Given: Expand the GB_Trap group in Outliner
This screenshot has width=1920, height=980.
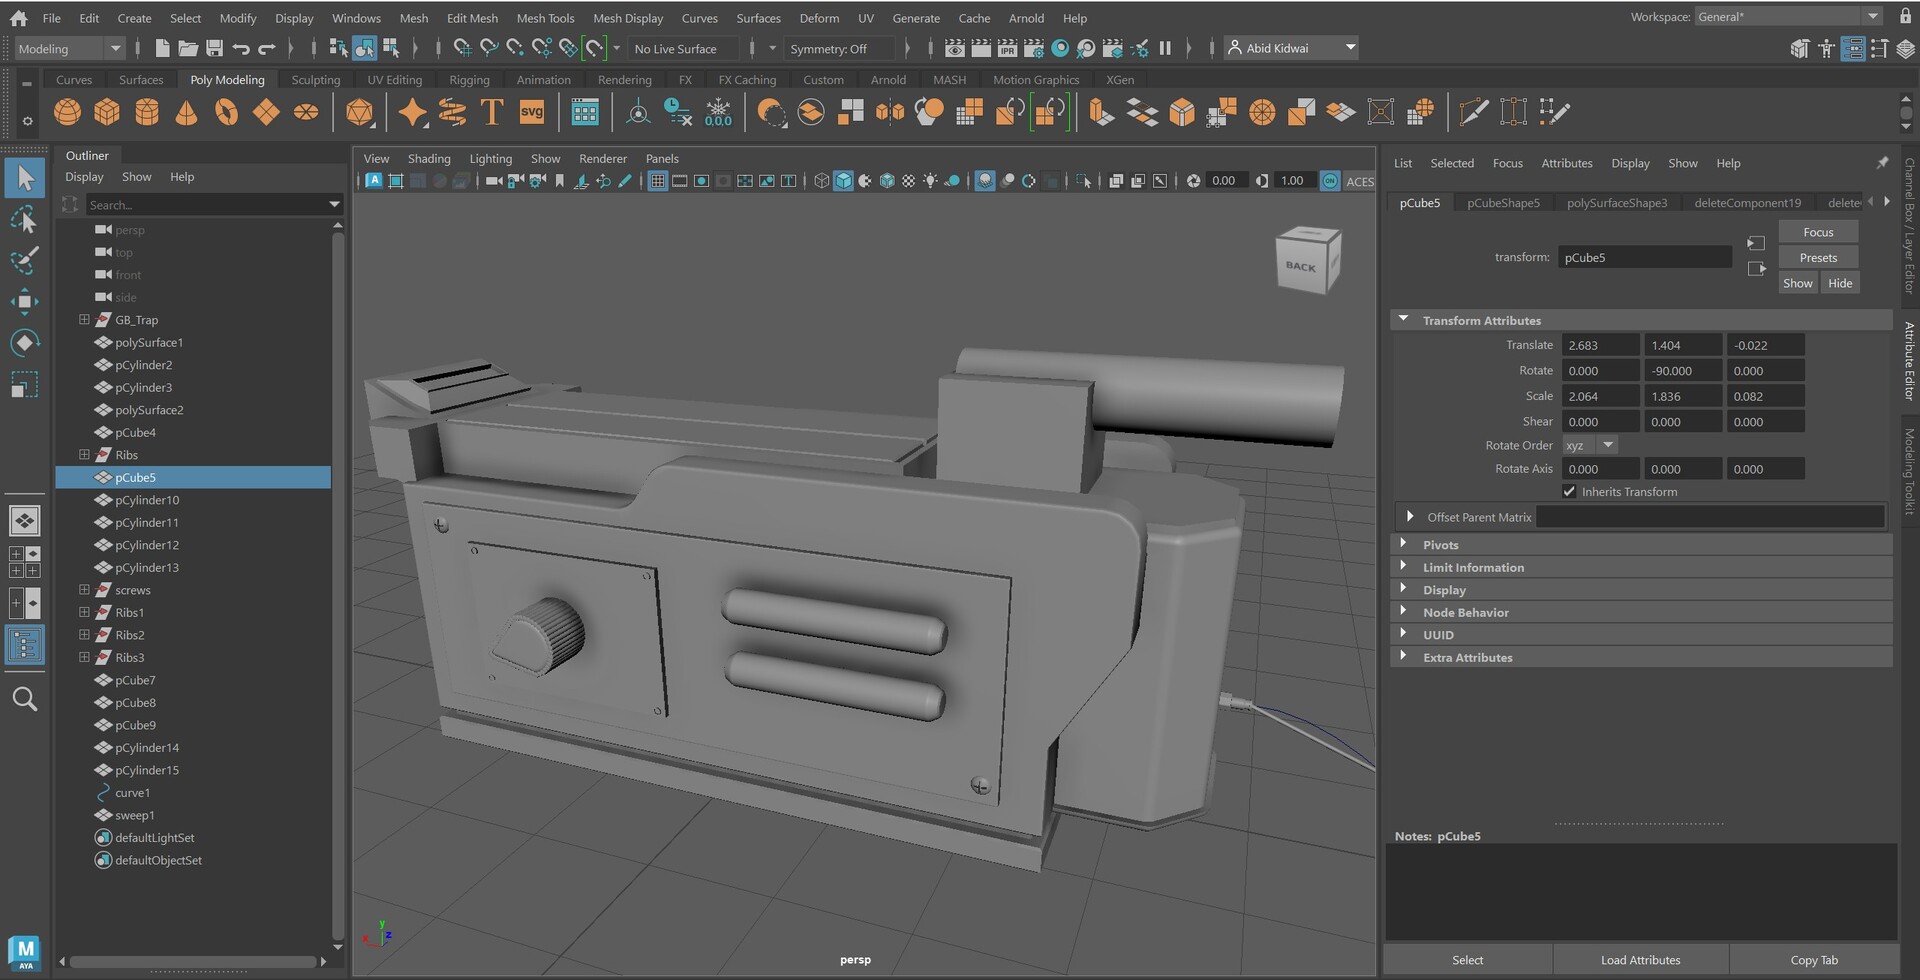Looking at the screenshot, I should click(84, 320).
